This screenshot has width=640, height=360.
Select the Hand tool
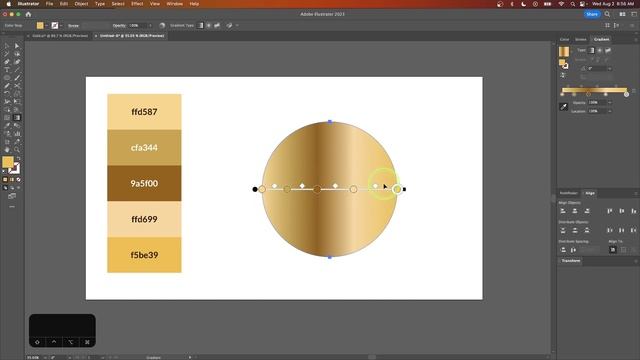click(x=7, y=150)
